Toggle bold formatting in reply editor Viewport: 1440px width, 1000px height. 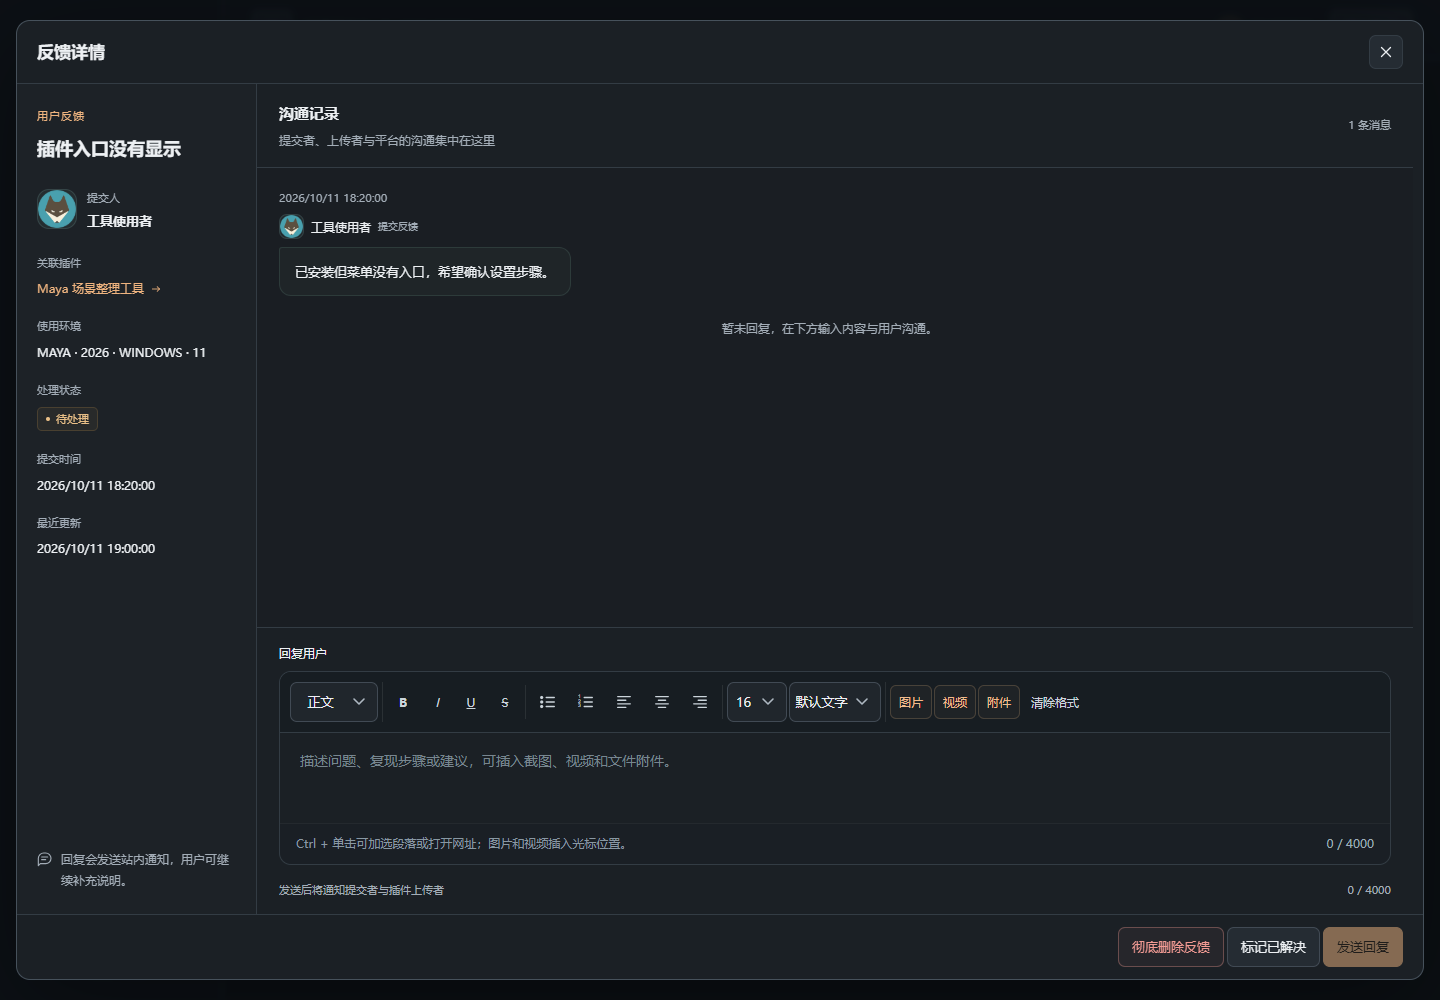coord(403,702)
